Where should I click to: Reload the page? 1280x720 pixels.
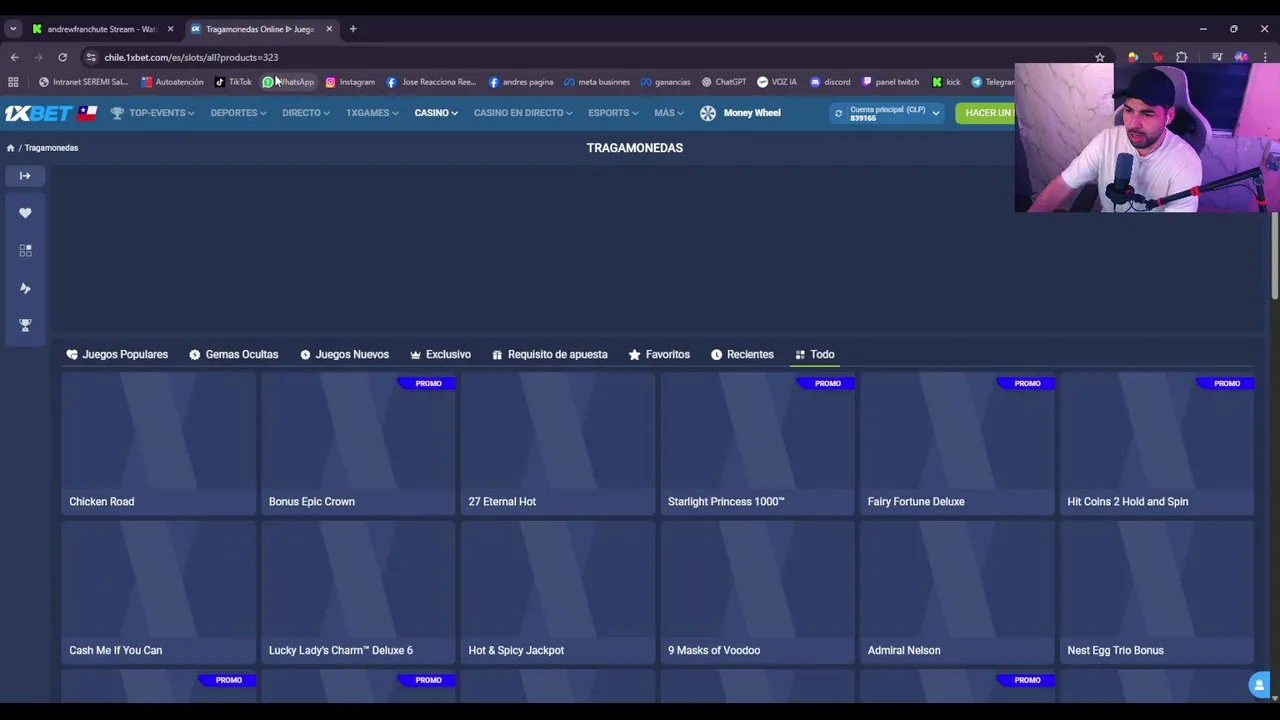coord(62,57)
